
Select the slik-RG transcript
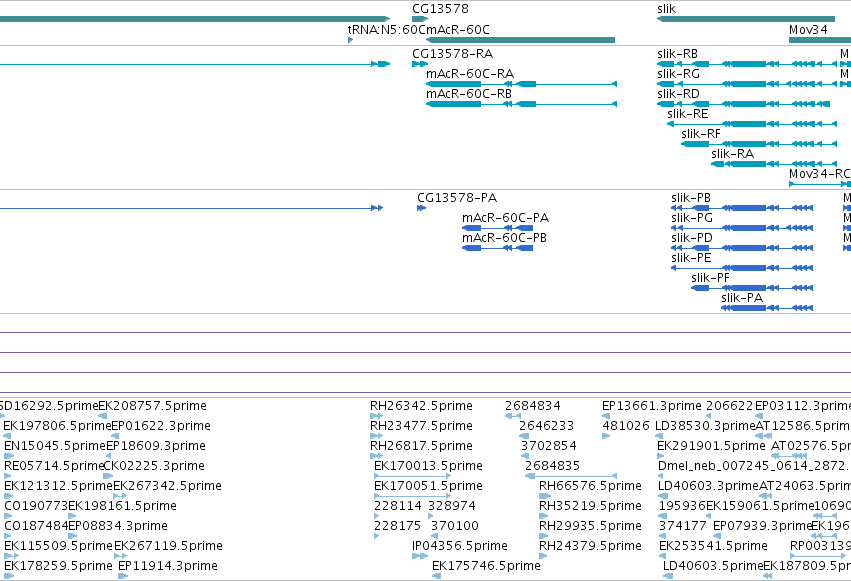[x=747, y=84]
